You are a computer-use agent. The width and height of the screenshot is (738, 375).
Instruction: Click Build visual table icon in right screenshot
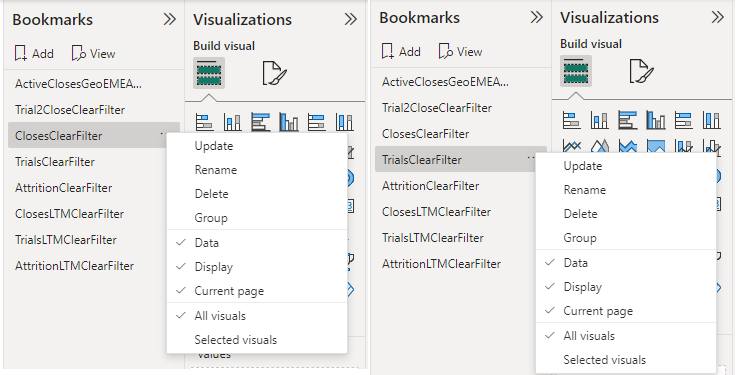click(576, 71)
